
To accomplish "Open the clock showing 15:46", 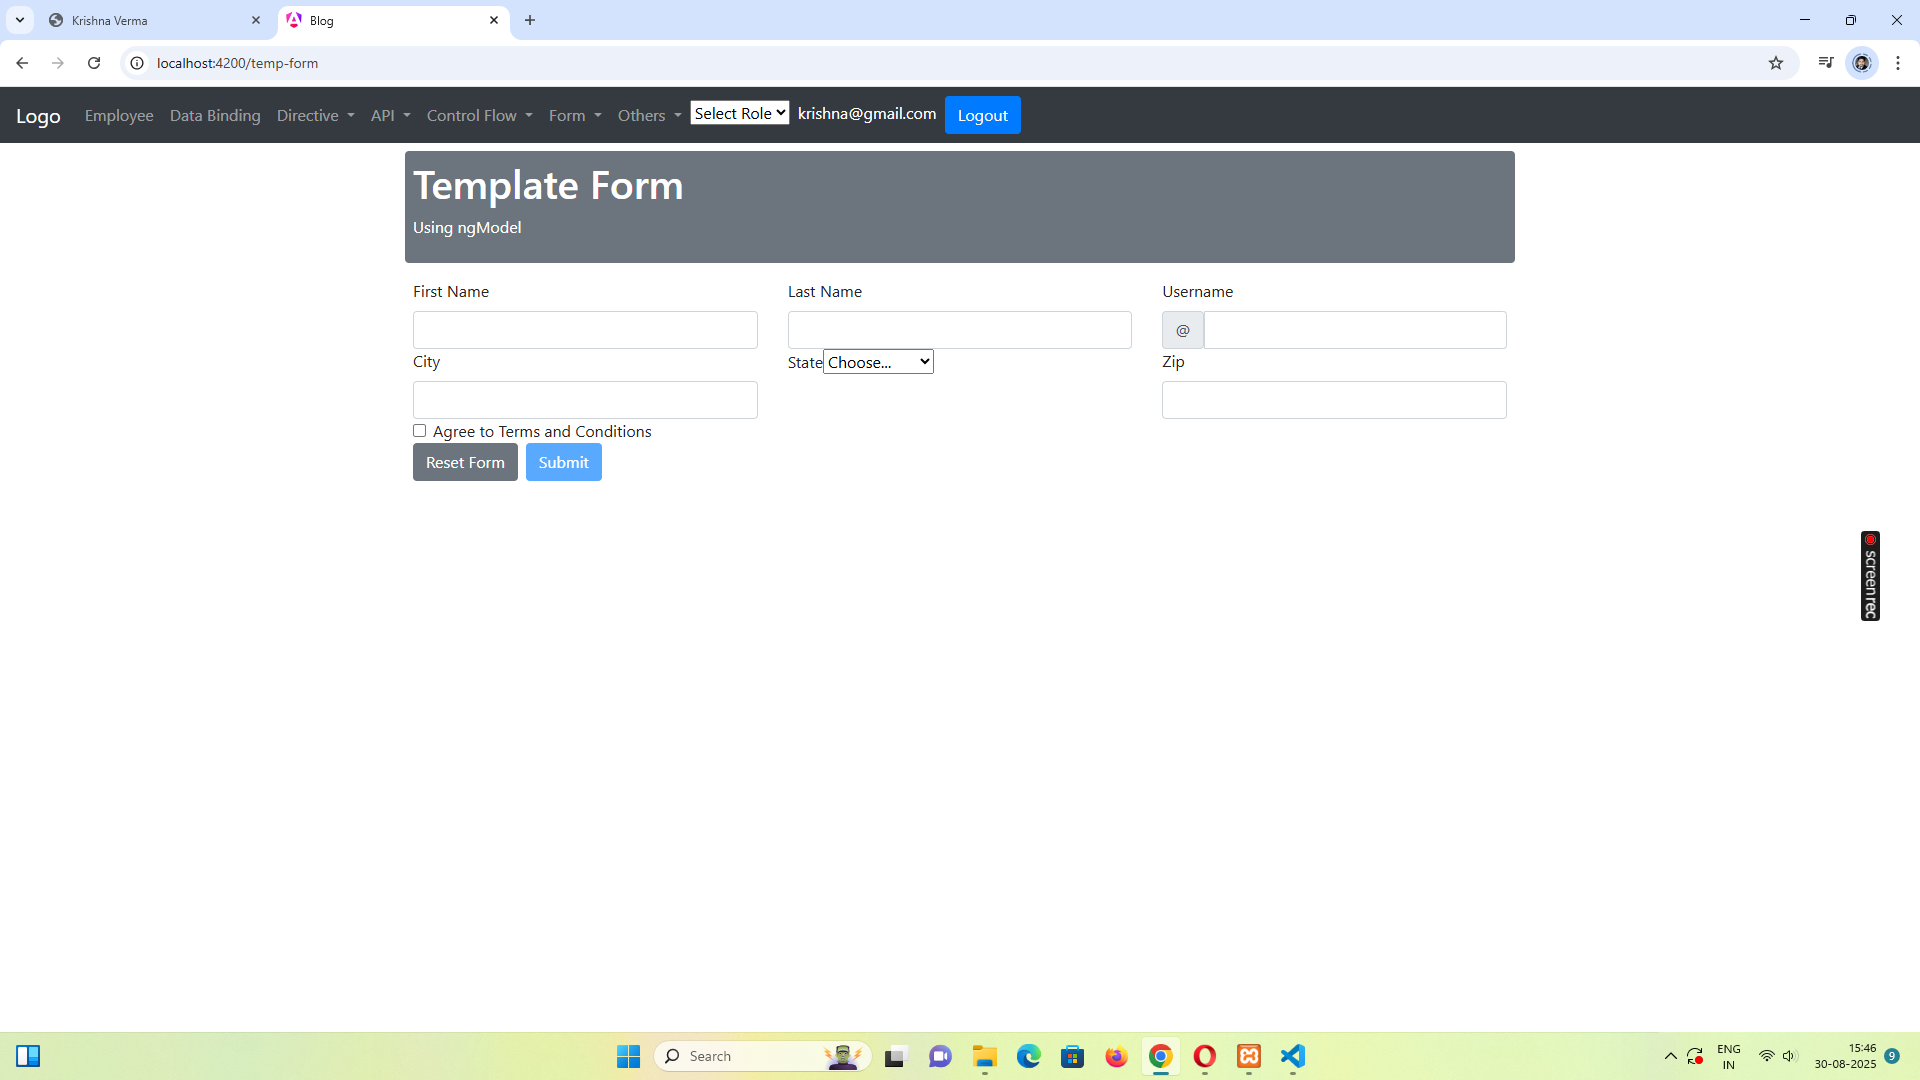I will pos(1845,1056).
